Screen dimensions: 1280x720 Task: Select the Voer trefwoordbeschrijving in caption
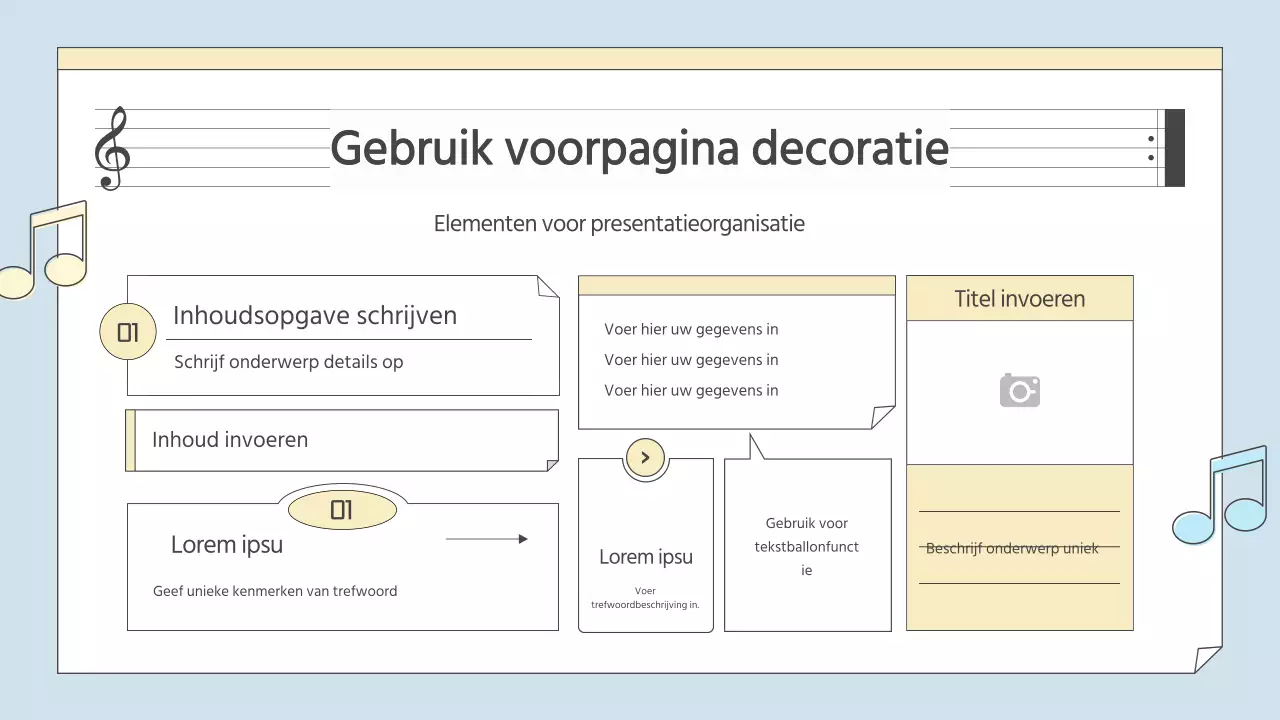tap(645, 598)
